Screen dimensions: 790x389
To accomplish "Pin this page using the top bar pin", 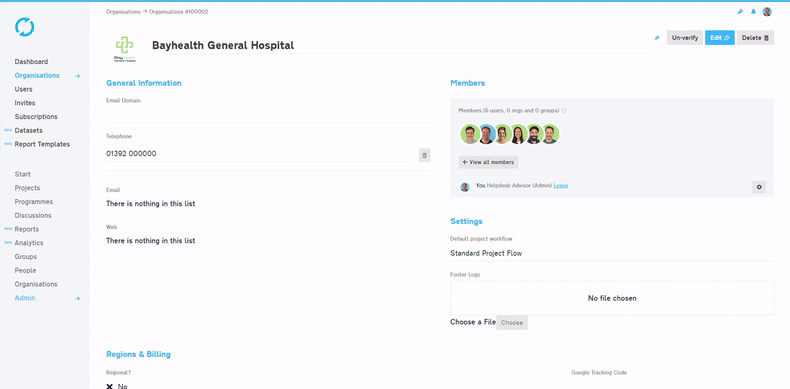I will pyautogui.click(x=740, y=12).
